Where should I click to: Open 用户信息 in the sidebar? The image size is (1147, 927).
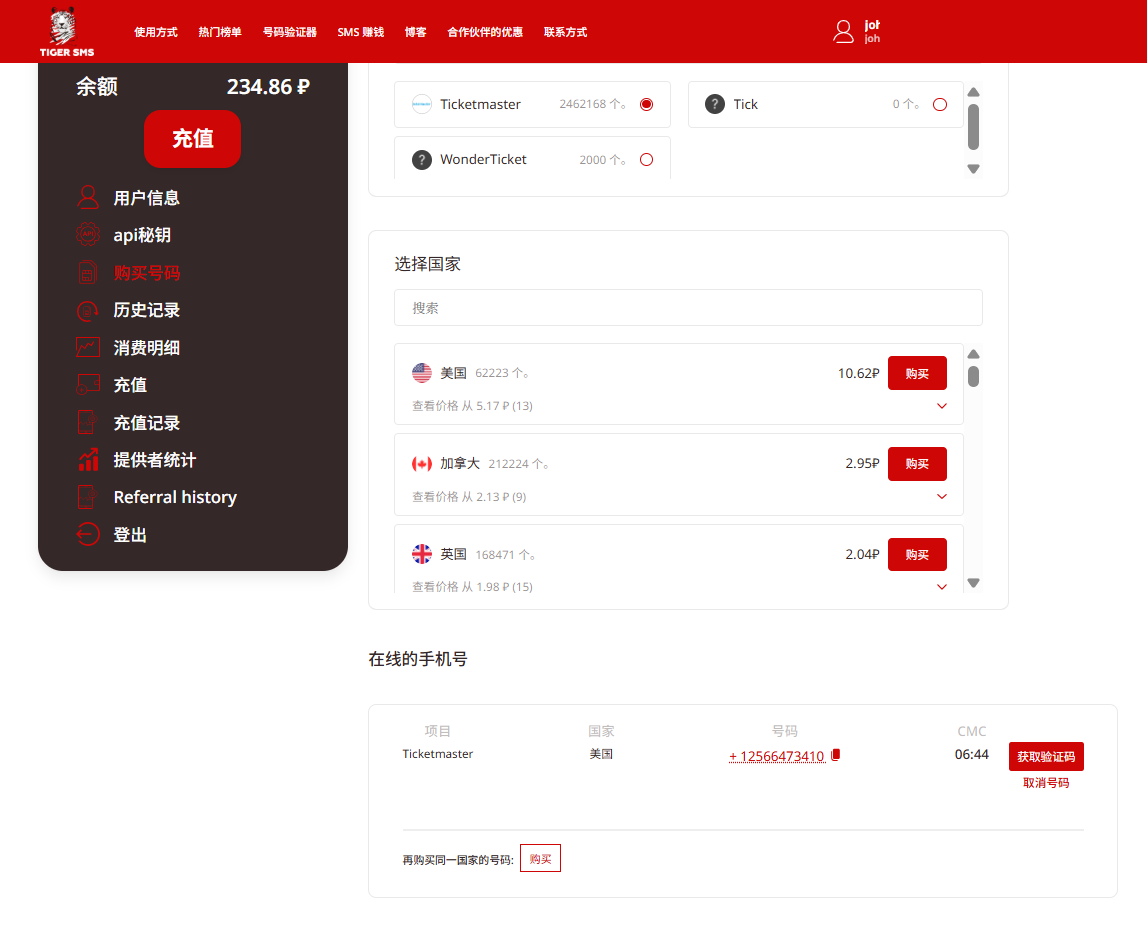[x=146, y=198]
